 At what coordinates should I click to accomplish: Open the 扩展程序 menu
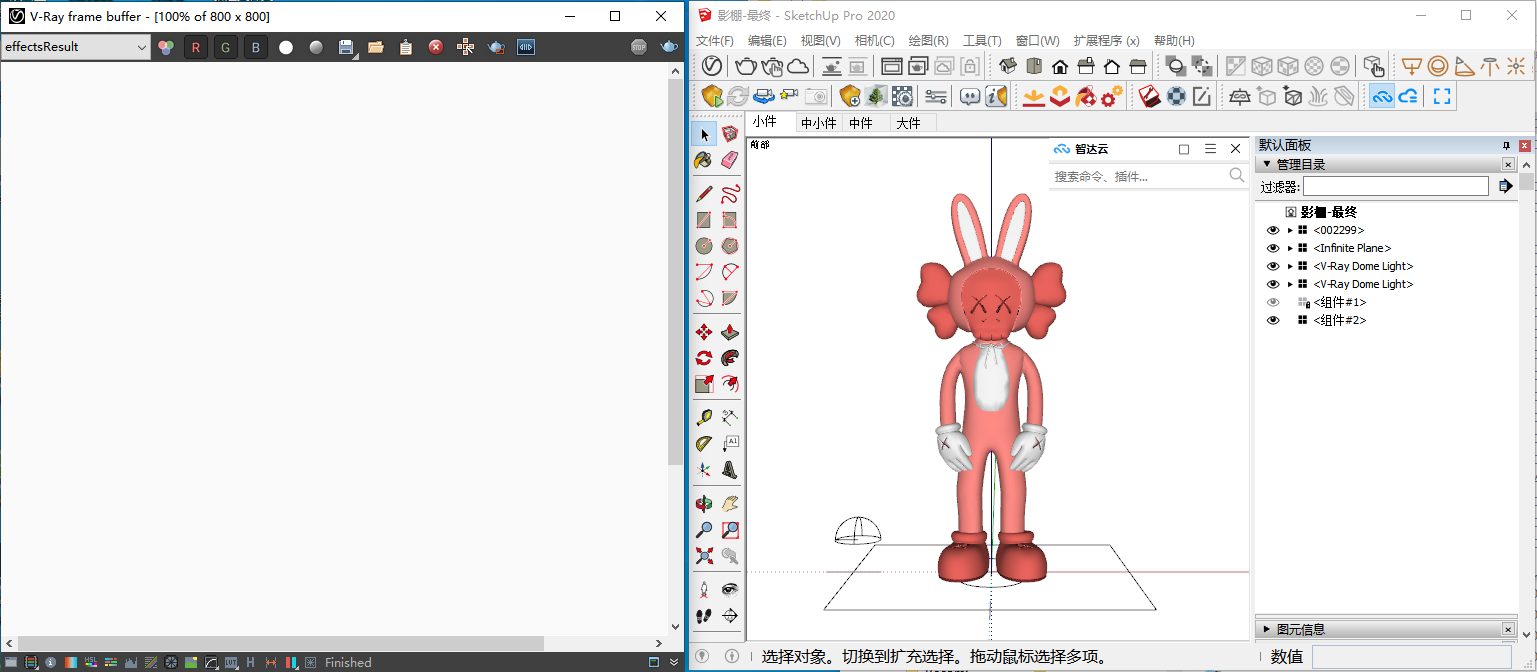point(1106,41)
